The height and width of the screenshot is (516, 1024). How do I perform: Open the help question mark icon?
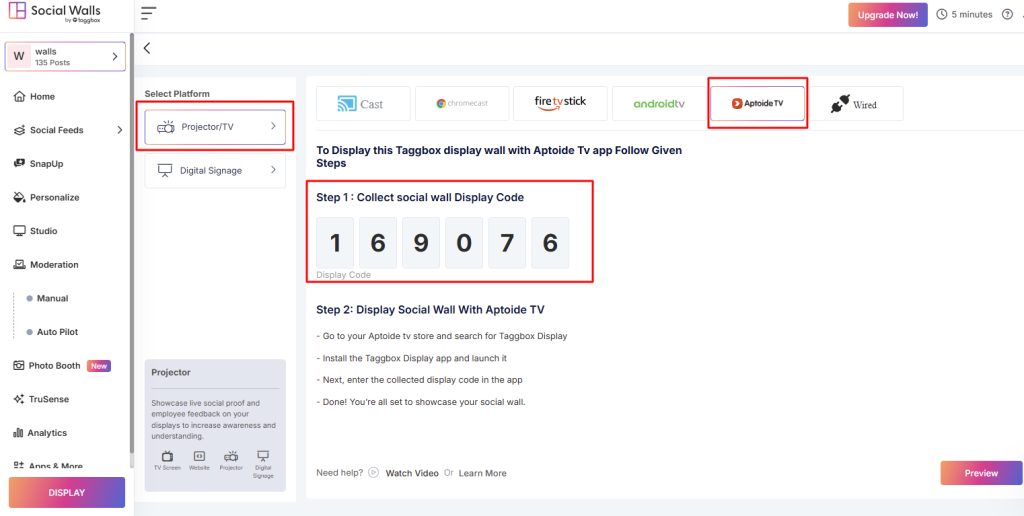(1007, 14)
